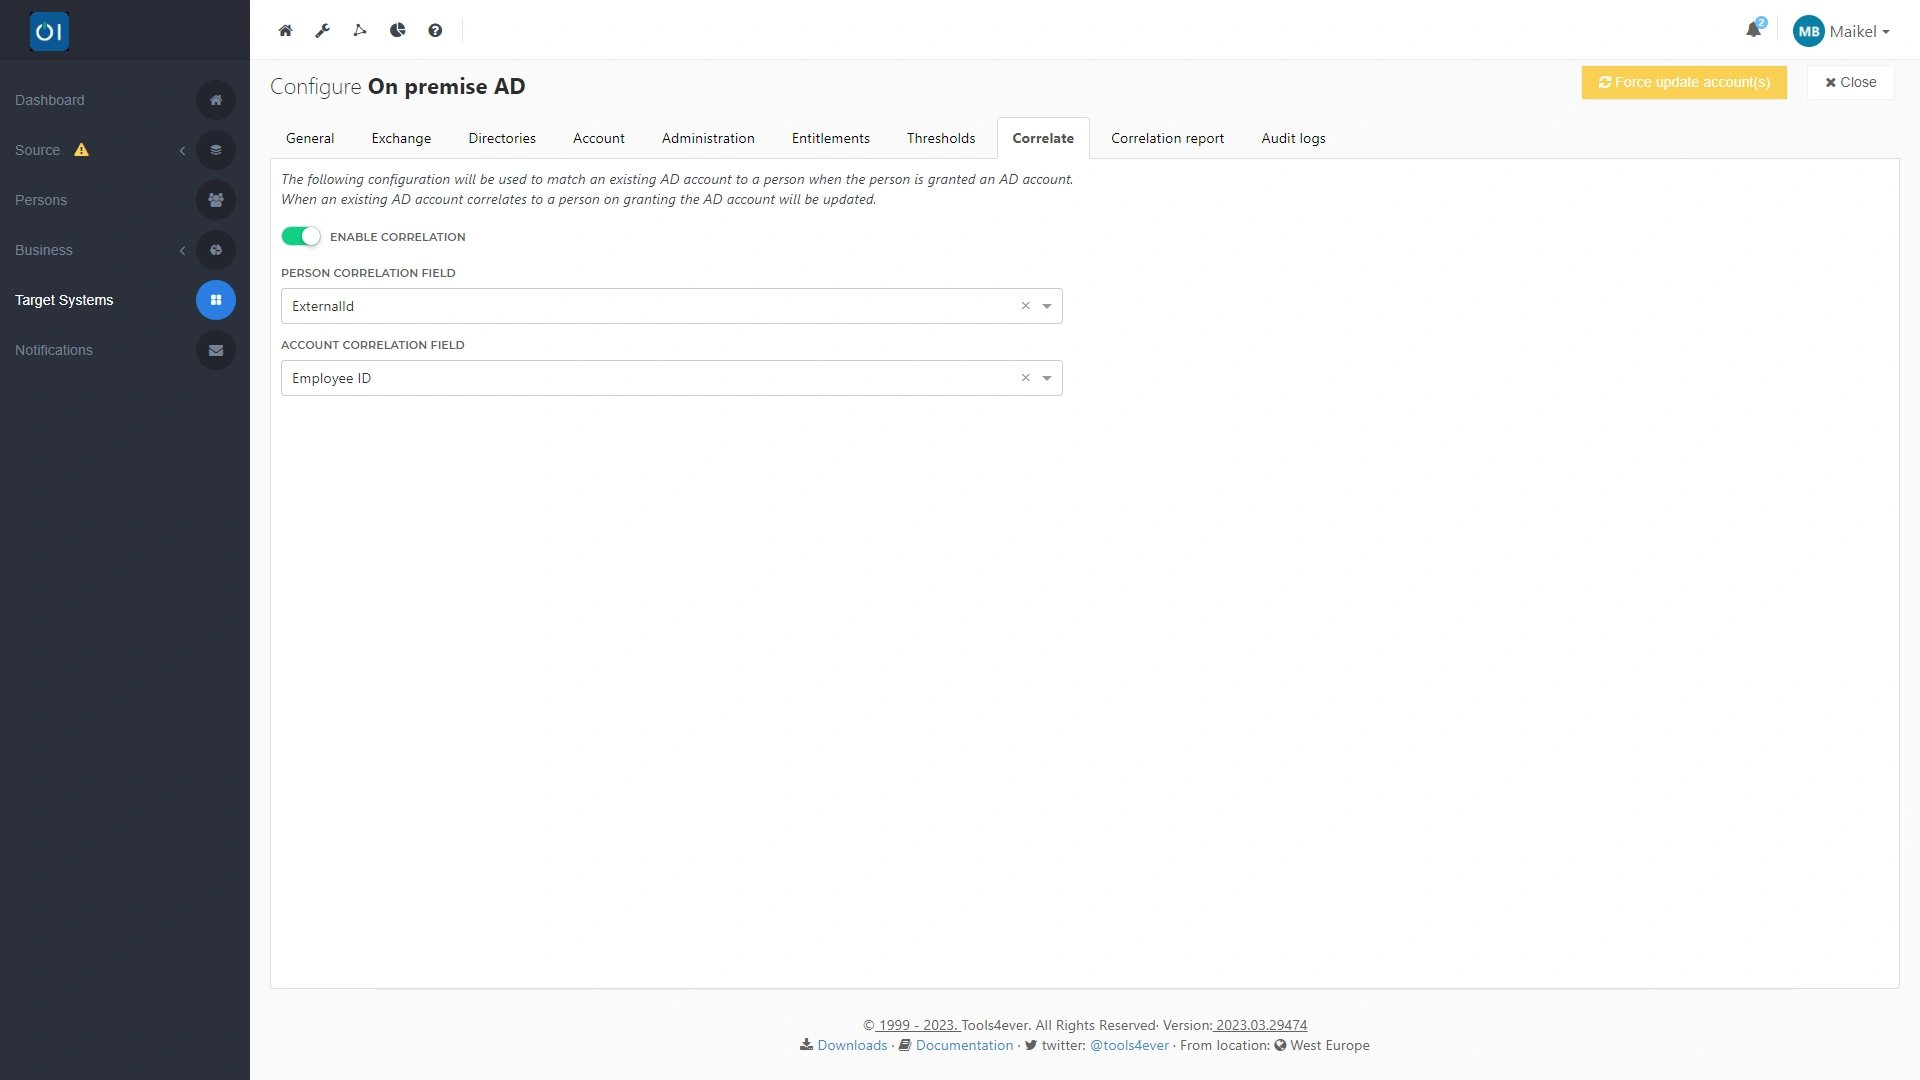Click the version 2023.03.29474 link

click(1260, 1025)
